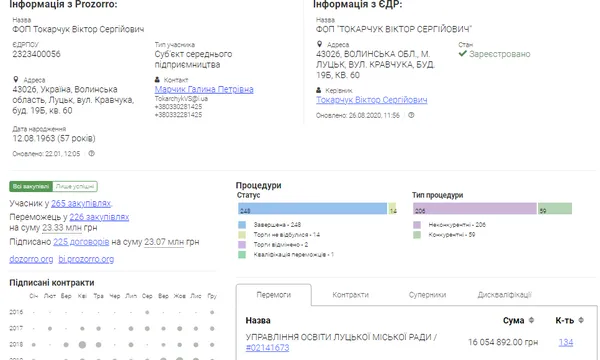Screen dimensions: 600x360
Task: Click the Неконкурентні legend swatch
Action: coord(417,225)
